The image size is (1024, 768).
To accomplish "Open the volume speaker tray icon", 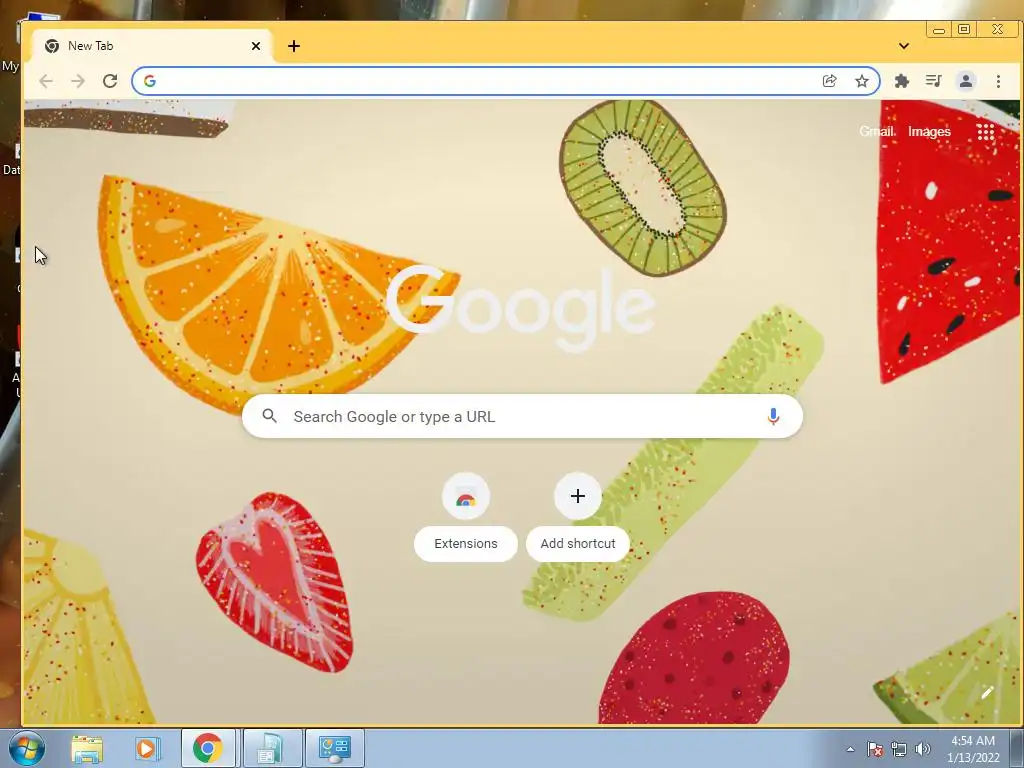I will coord(922,749).
